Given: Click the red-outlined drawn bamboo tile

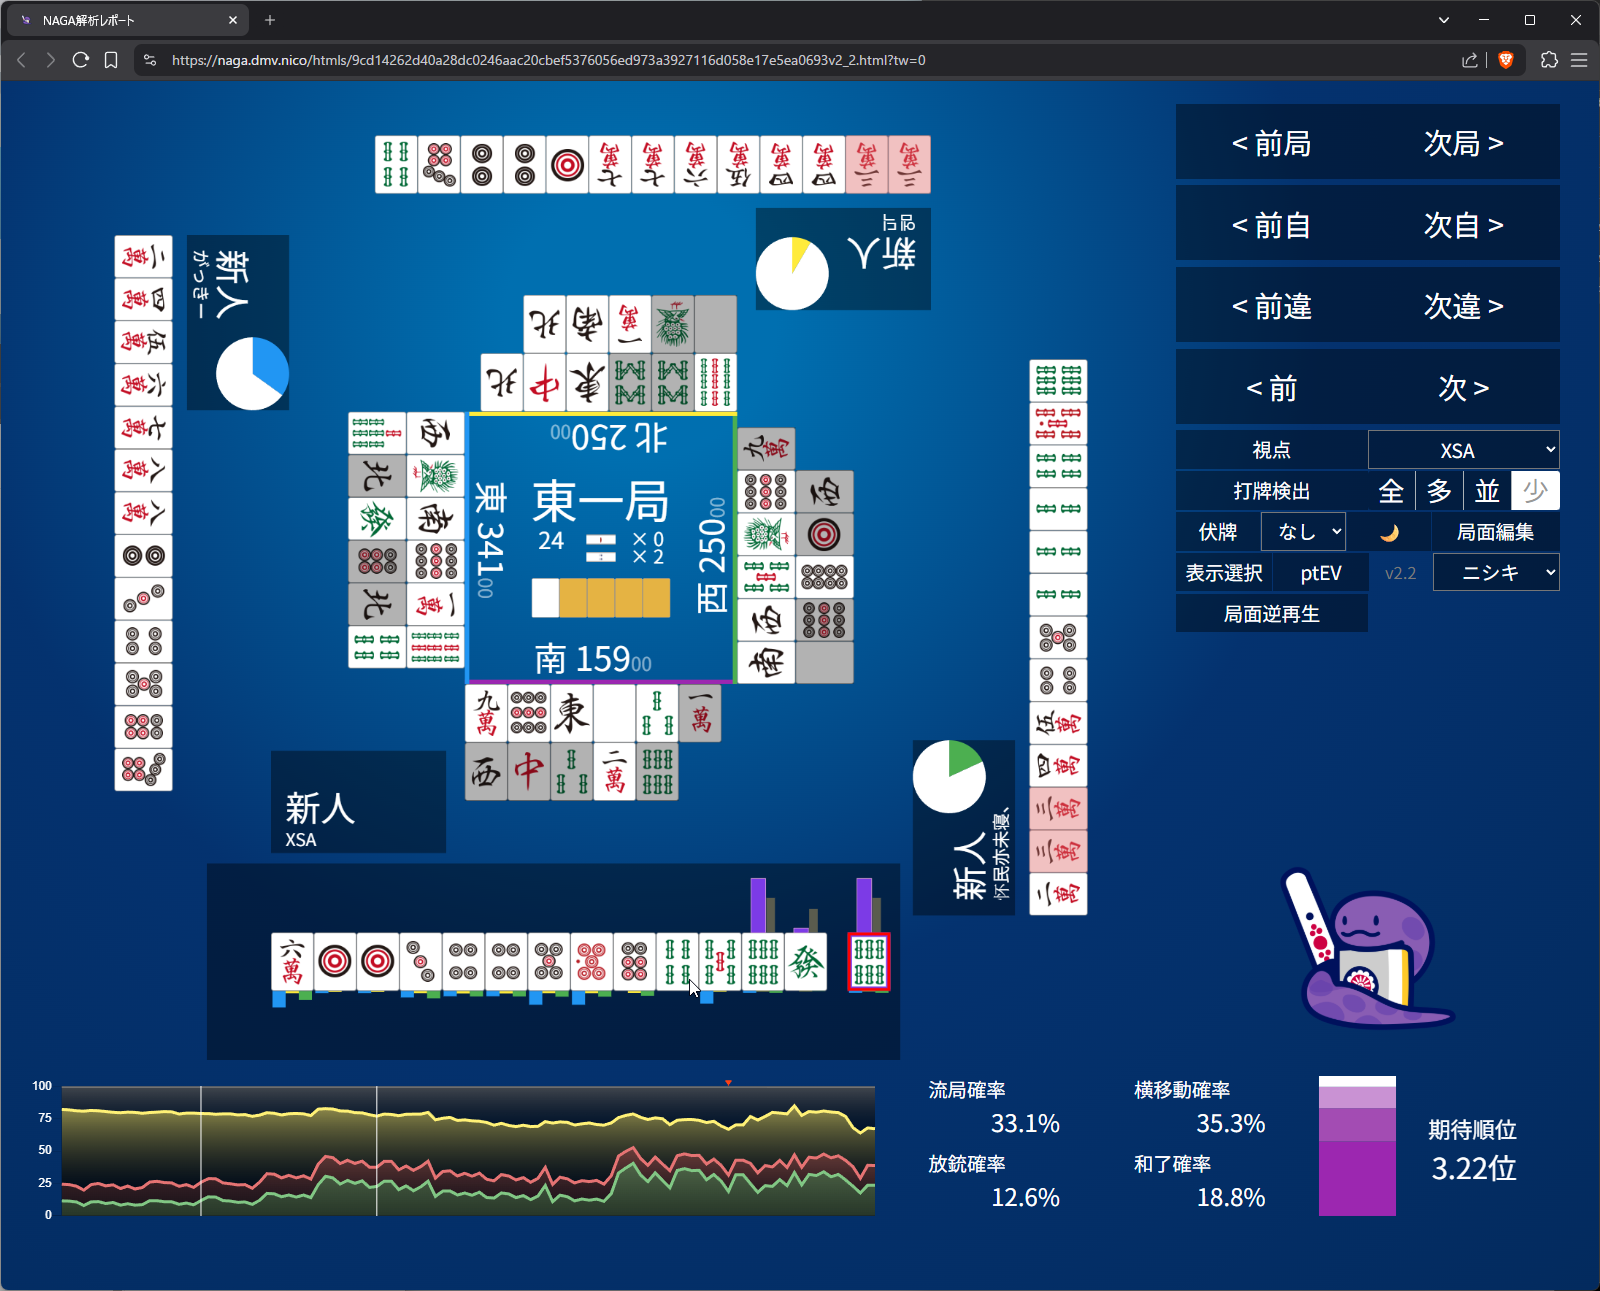Looking at the screenshot, I should click(868, 962).
